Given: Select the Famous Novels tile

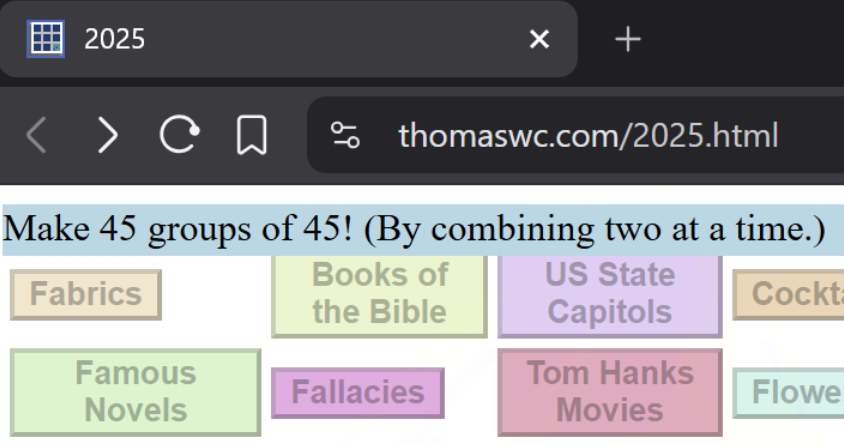Looking at the screenshot, I should 135,392.
